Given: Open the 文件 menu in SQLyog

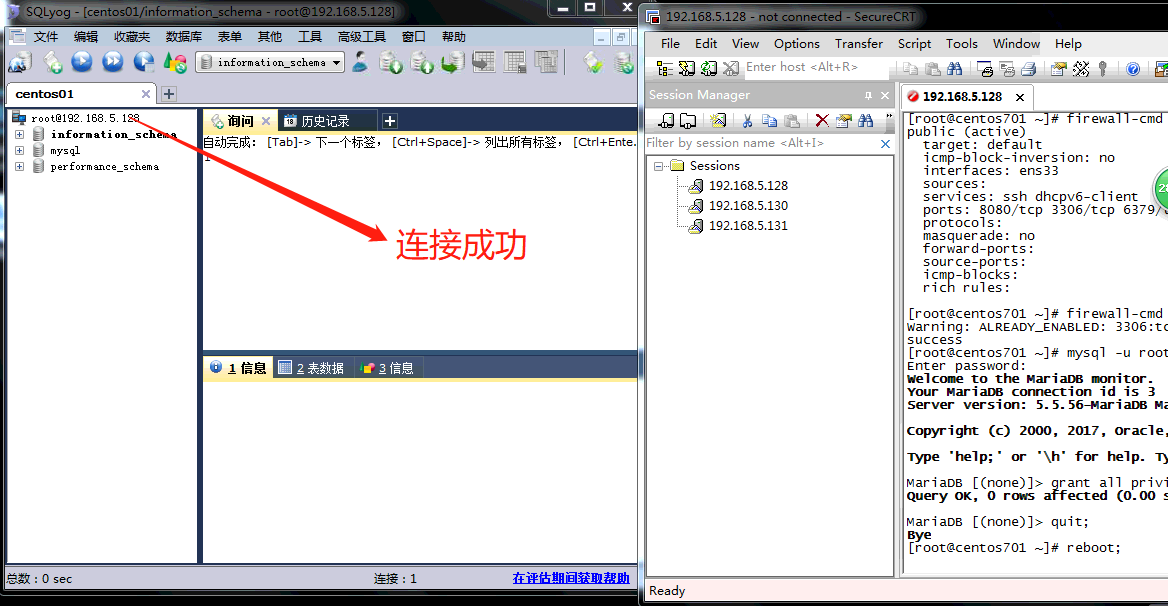Looking at the screenshot, I should [x=45, y=36].
